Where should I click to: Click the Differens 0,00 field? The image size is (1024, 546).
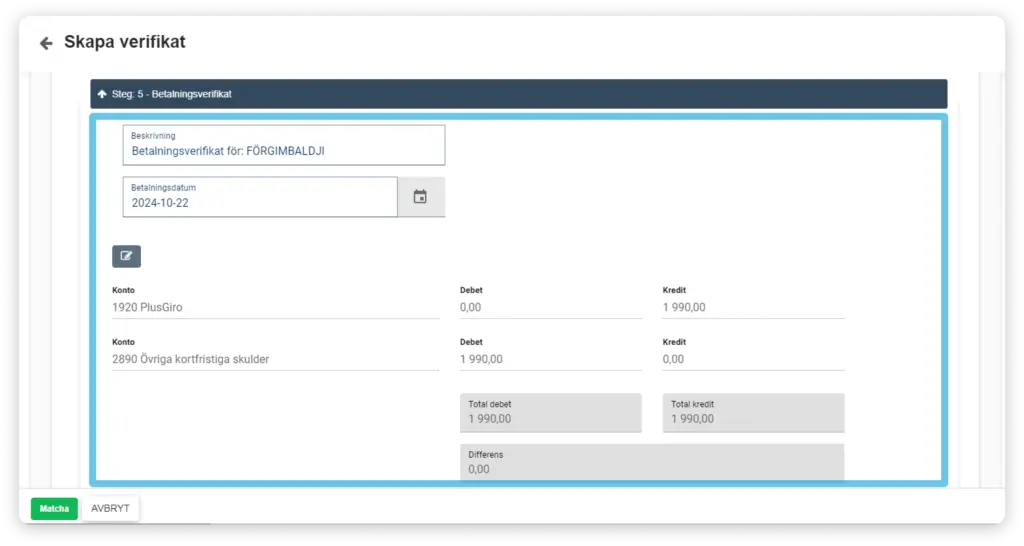pyautogui.click(x=652, y=462)
